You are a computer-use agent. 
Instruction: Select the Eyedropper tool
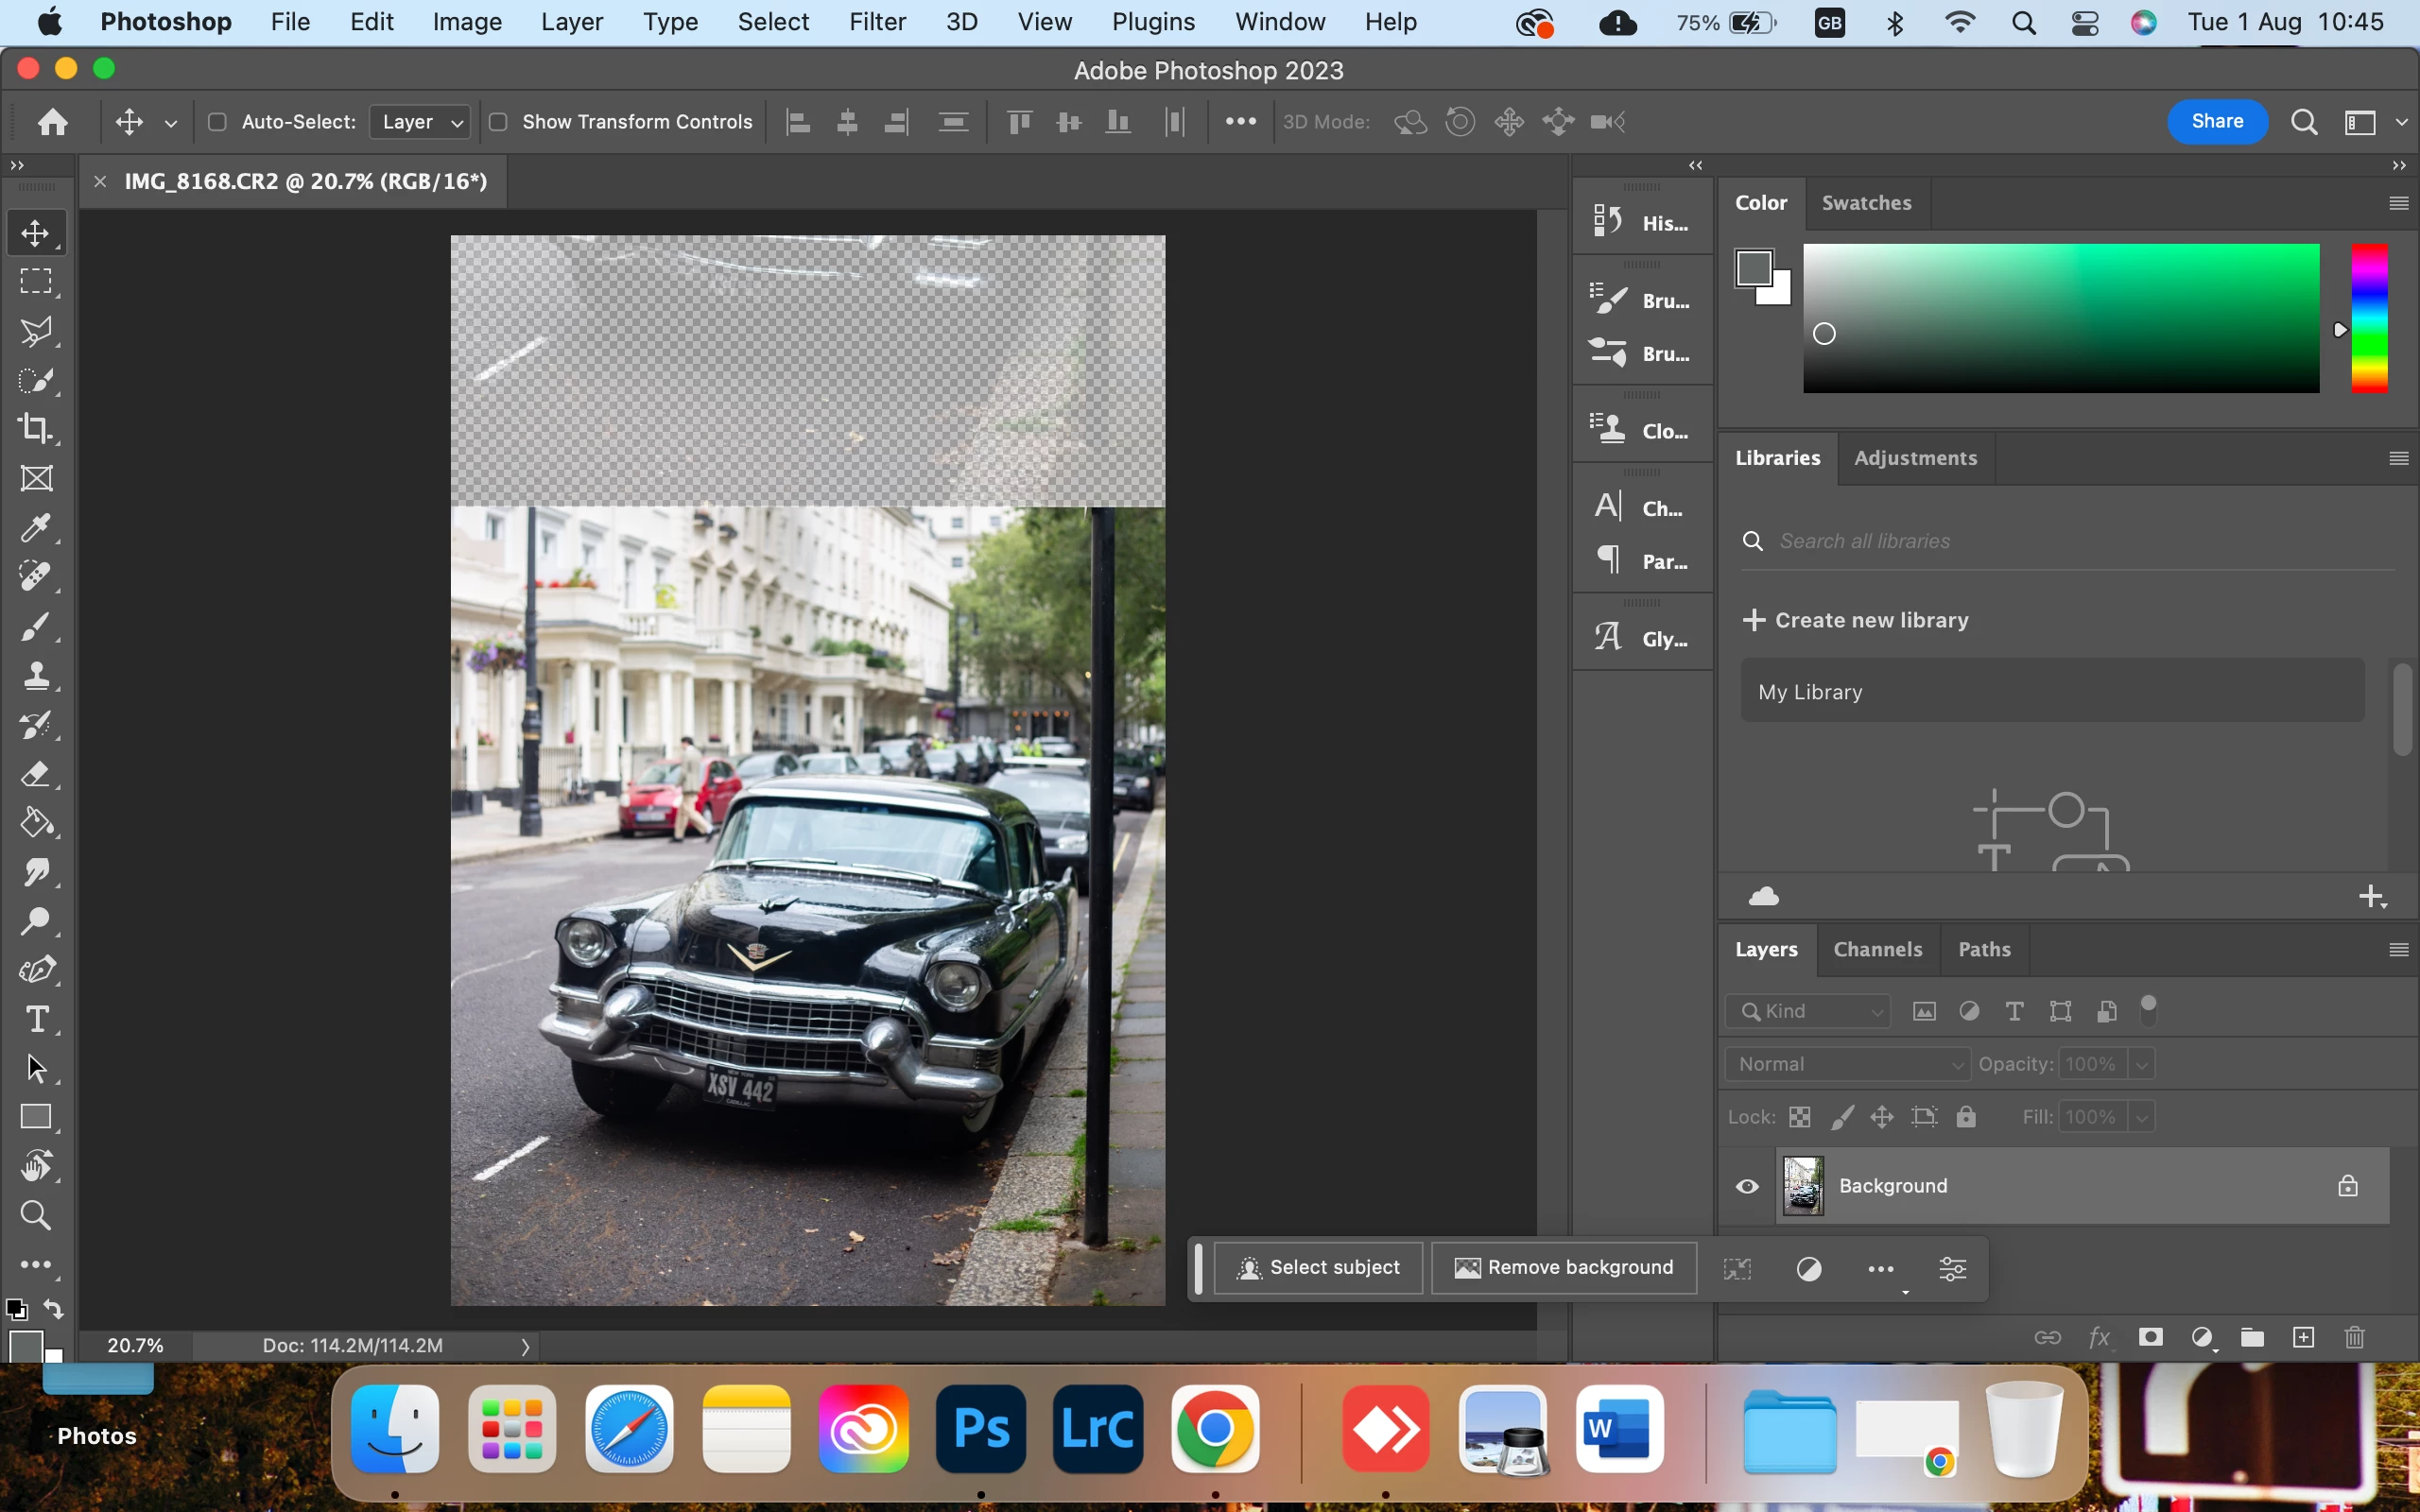click(x=36, y=527)
